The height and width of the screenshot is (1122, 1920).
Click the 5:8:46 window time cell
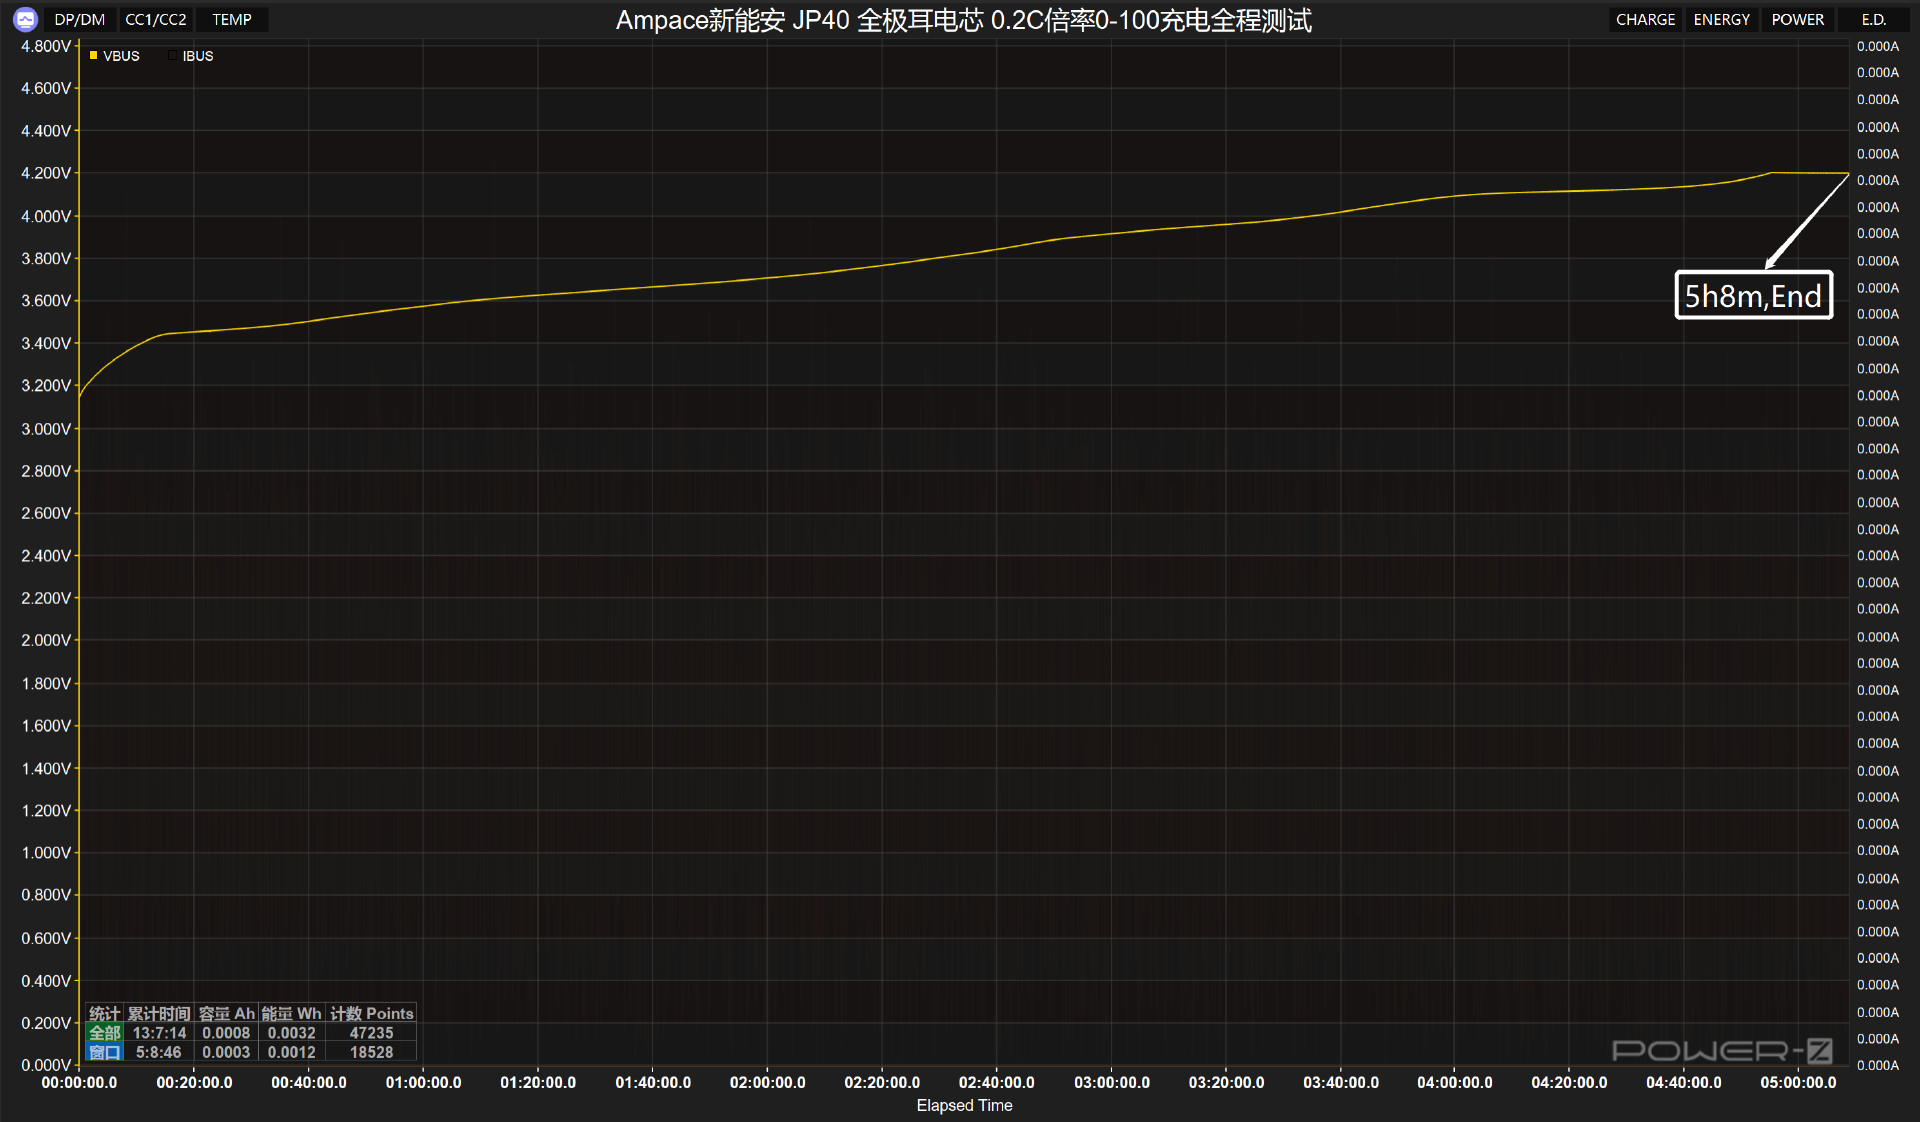pyautogui.click(x=159, y=1052)
